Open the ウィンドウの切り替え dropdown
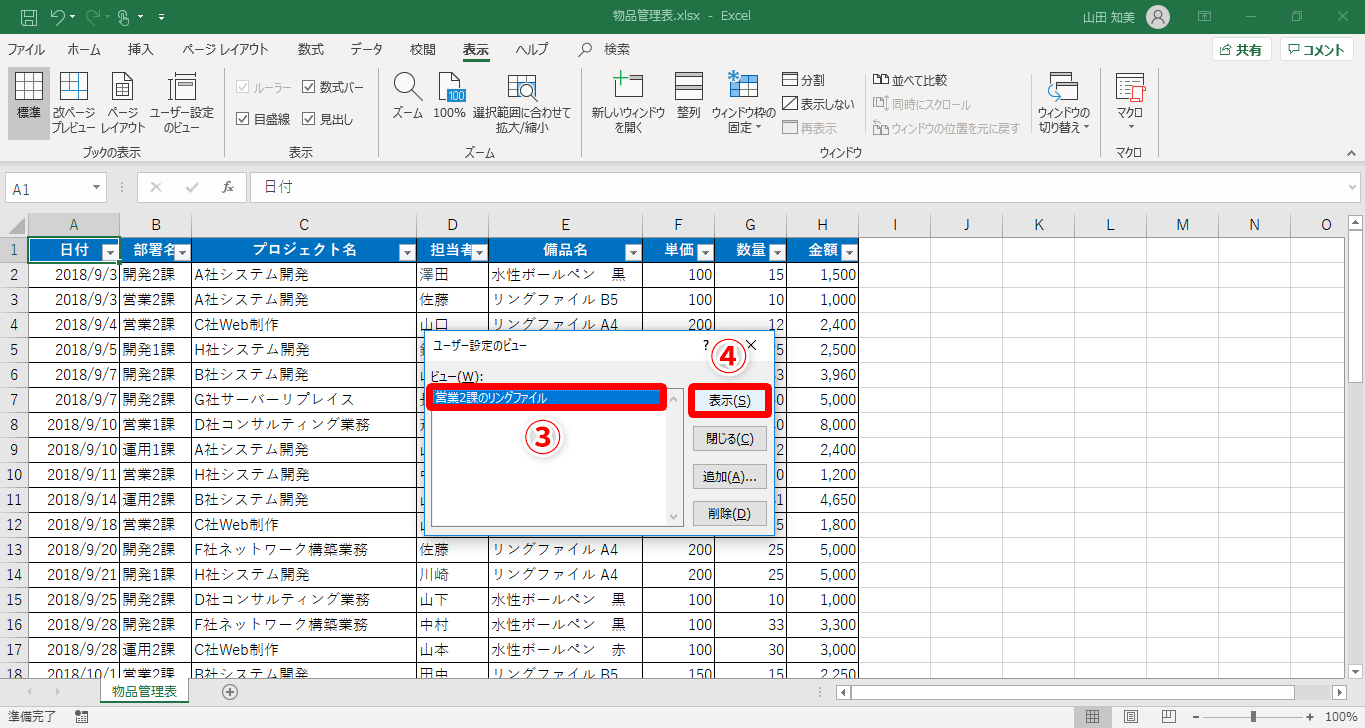Screen dimensions: 1365x728 (x=1063, y=103)
